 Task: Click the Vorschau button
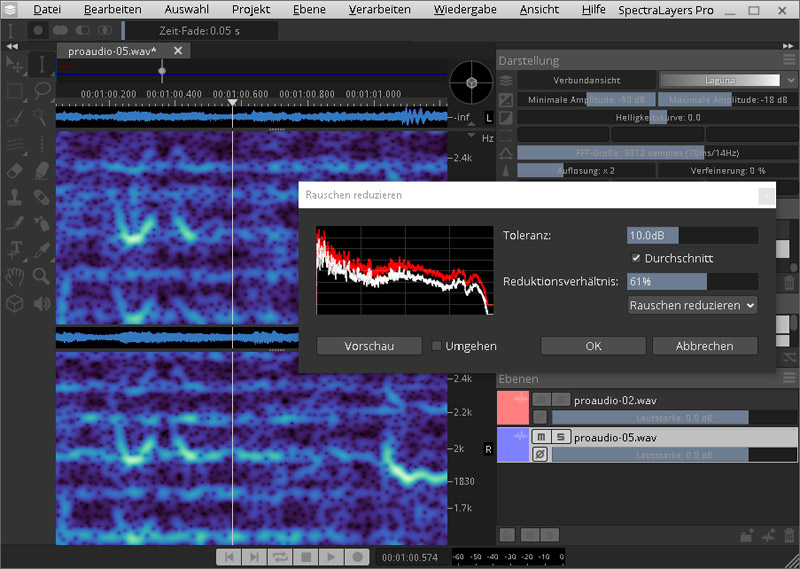point(369,346)
